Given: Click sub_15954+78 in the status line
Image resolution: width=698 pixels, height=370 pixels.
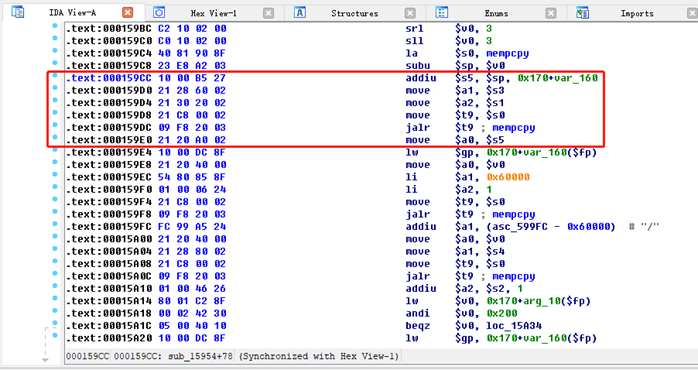Looking at the screenshot, I should point(200,356).
